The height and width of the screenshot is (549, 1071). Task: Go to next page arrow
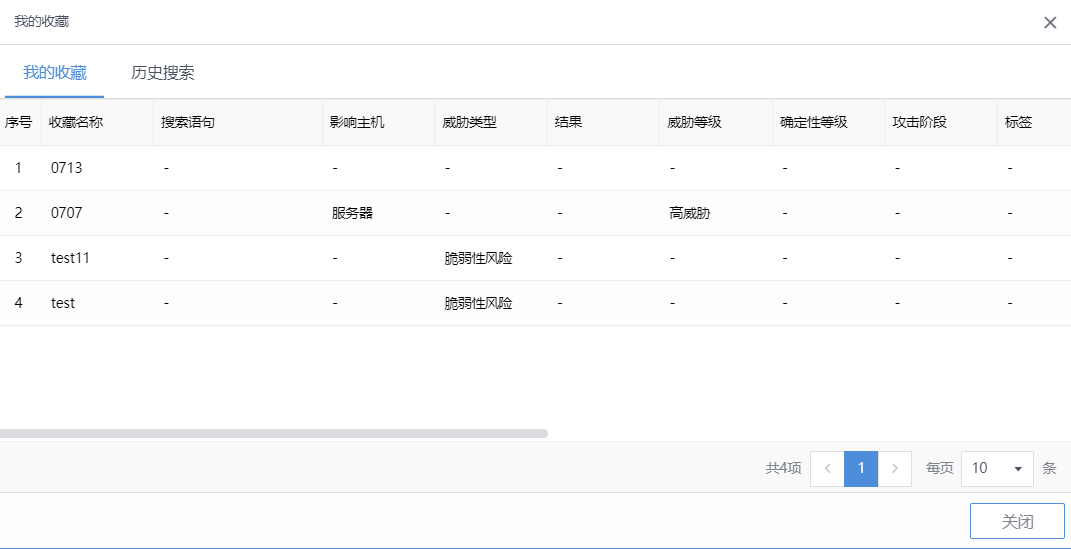tap(895, 468)
